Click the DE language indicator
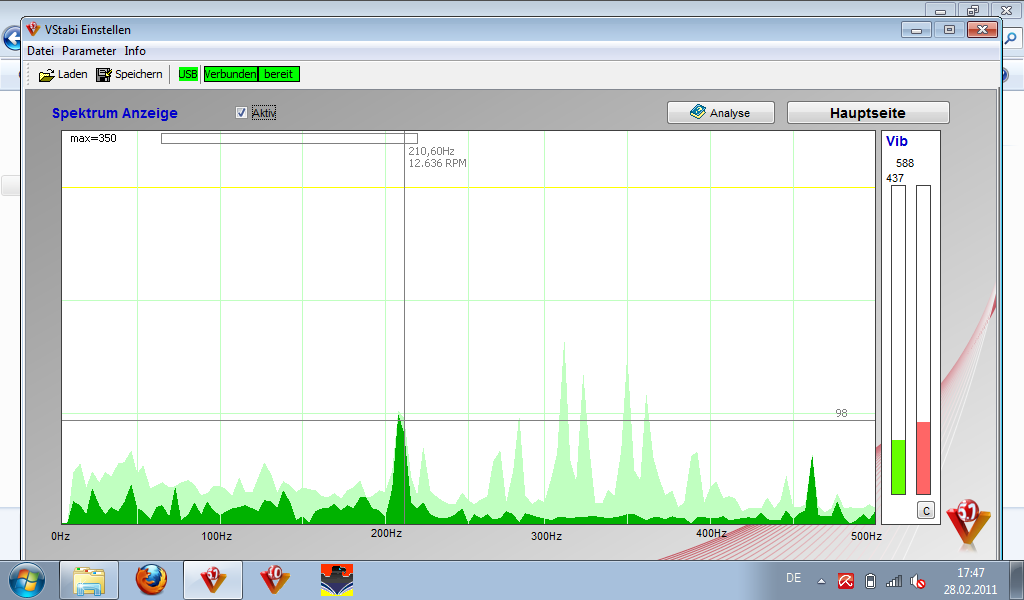This screenshot has height=600, width=1024. point(793,578)
